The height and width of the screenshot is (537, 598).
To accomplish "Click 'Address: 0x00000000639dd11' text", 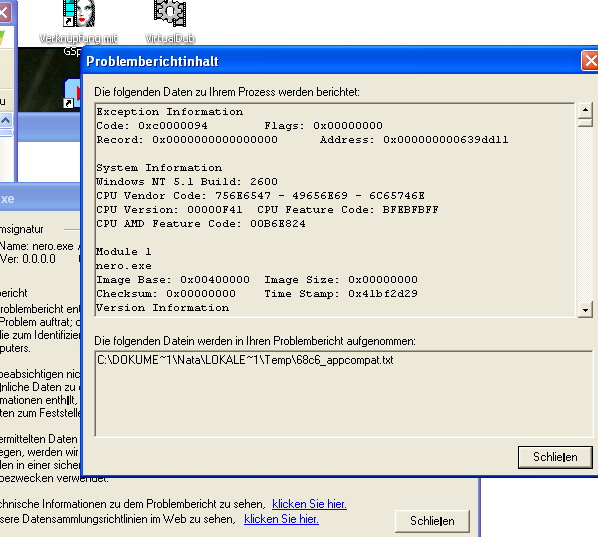I will 414,140.
